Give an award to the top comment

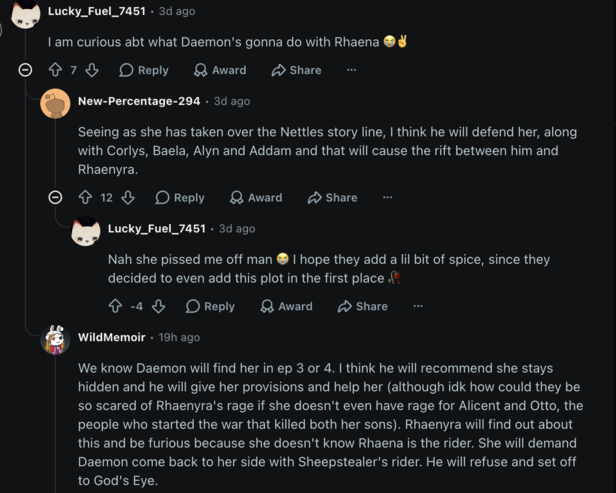coord(220,70)
